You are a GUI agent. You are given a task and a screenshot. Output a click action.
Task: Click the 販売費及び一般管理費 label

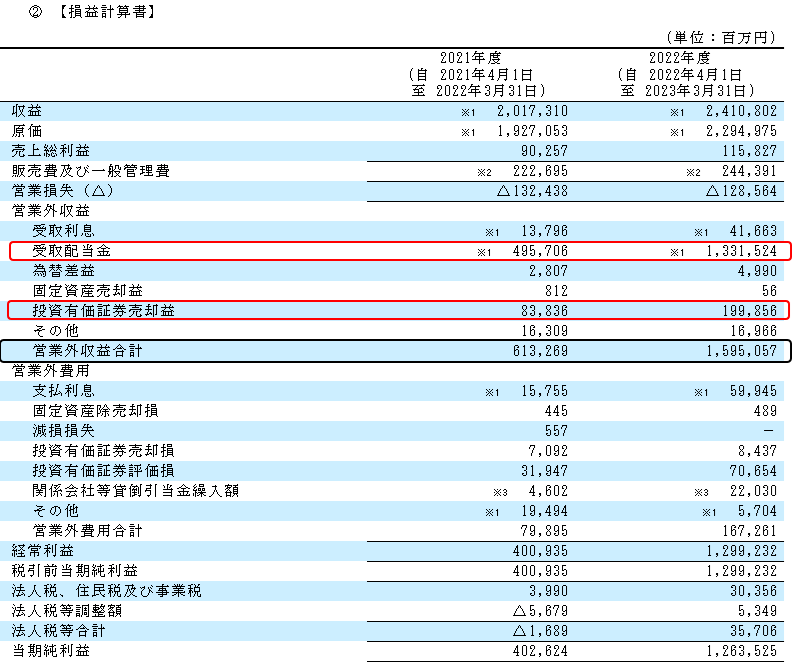(91, 171)
